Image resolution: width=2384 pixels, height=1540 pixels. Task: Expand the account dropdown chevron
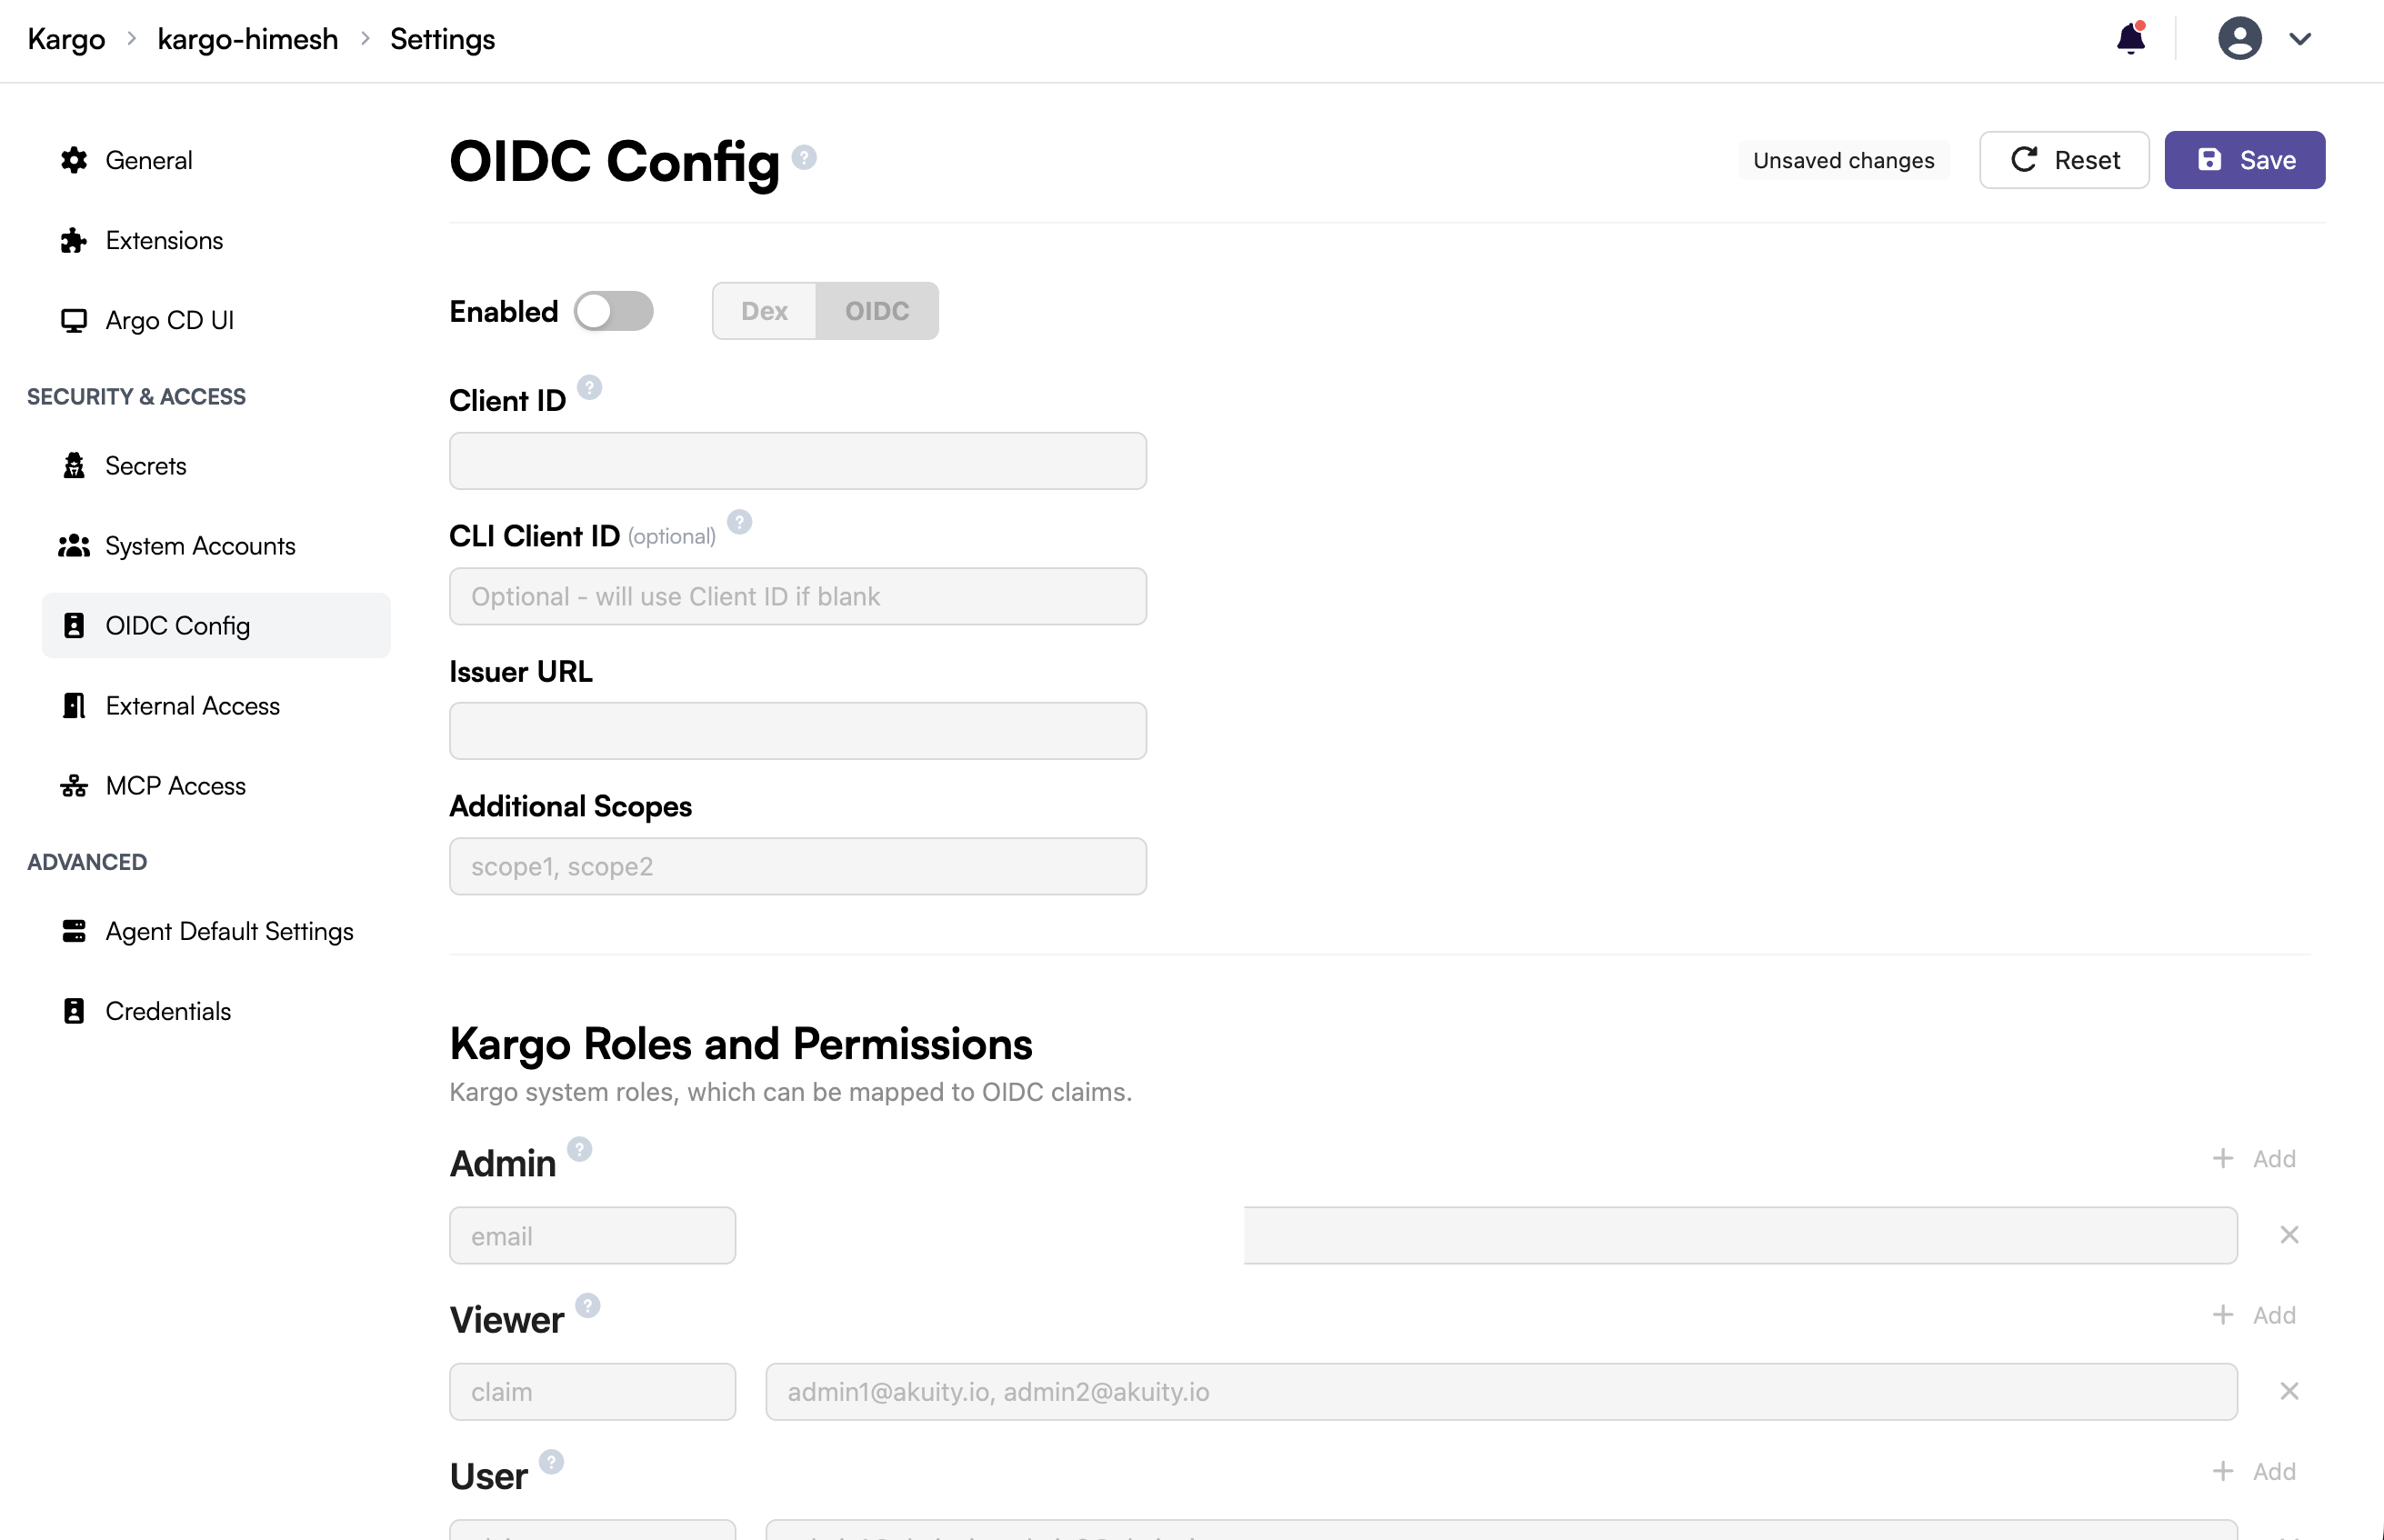[x=2300, y=39]
